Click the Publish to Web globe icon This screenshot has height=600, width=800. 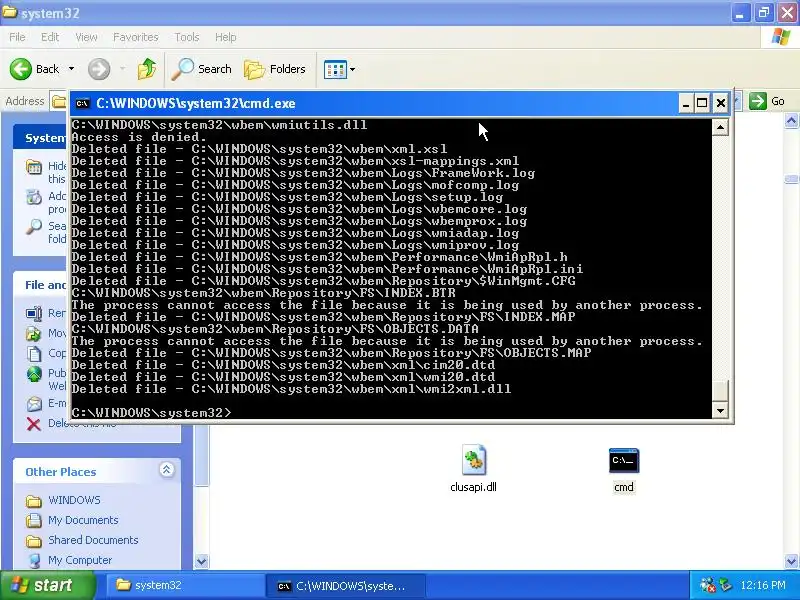34,374
